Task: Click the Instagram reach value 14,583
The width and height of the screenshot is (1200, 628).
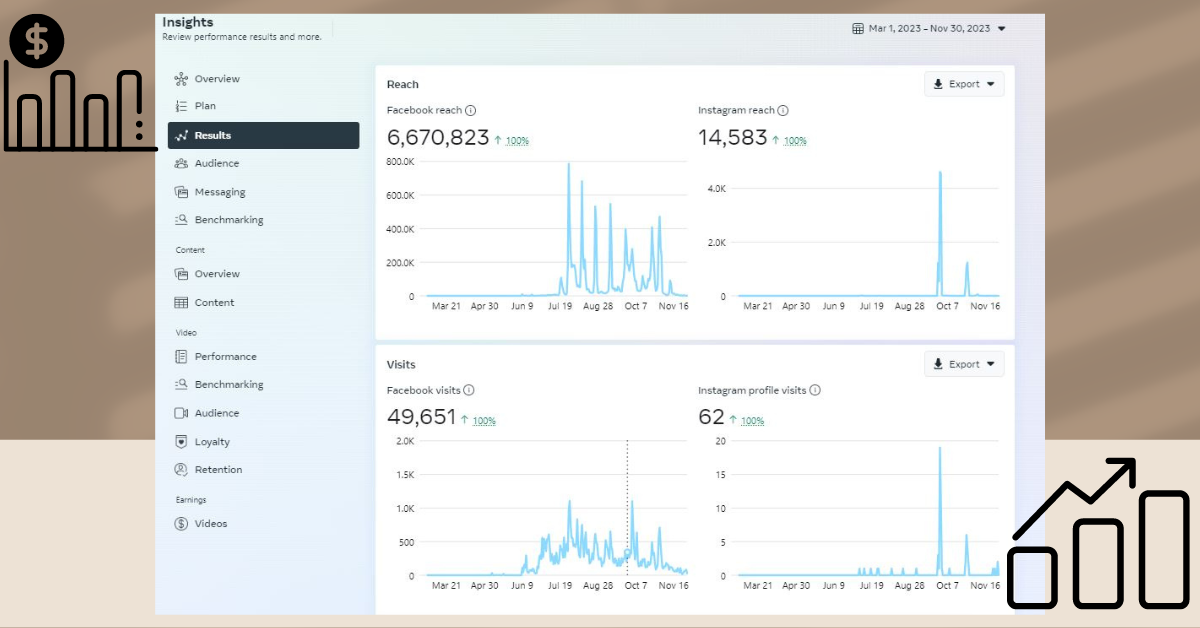Action: point(733,138)
